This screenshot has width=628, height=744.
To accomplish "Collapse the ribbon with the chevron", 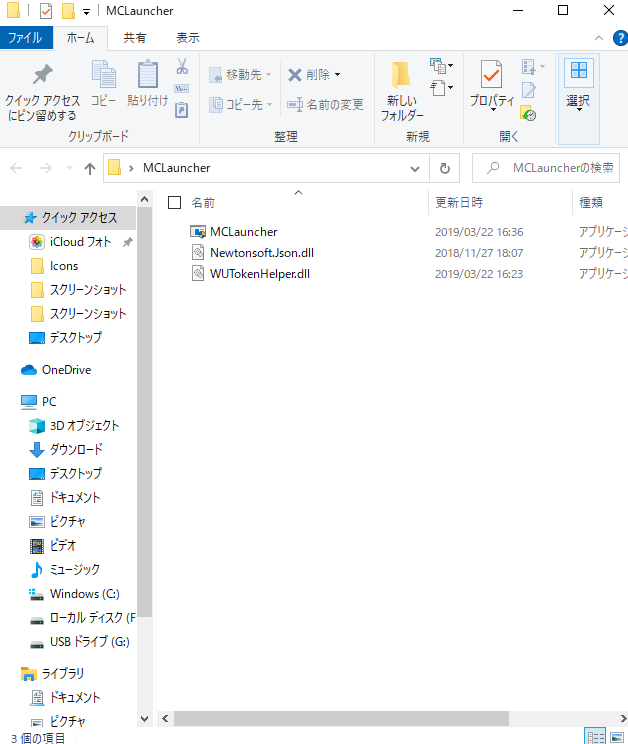I will click(599, 38).
